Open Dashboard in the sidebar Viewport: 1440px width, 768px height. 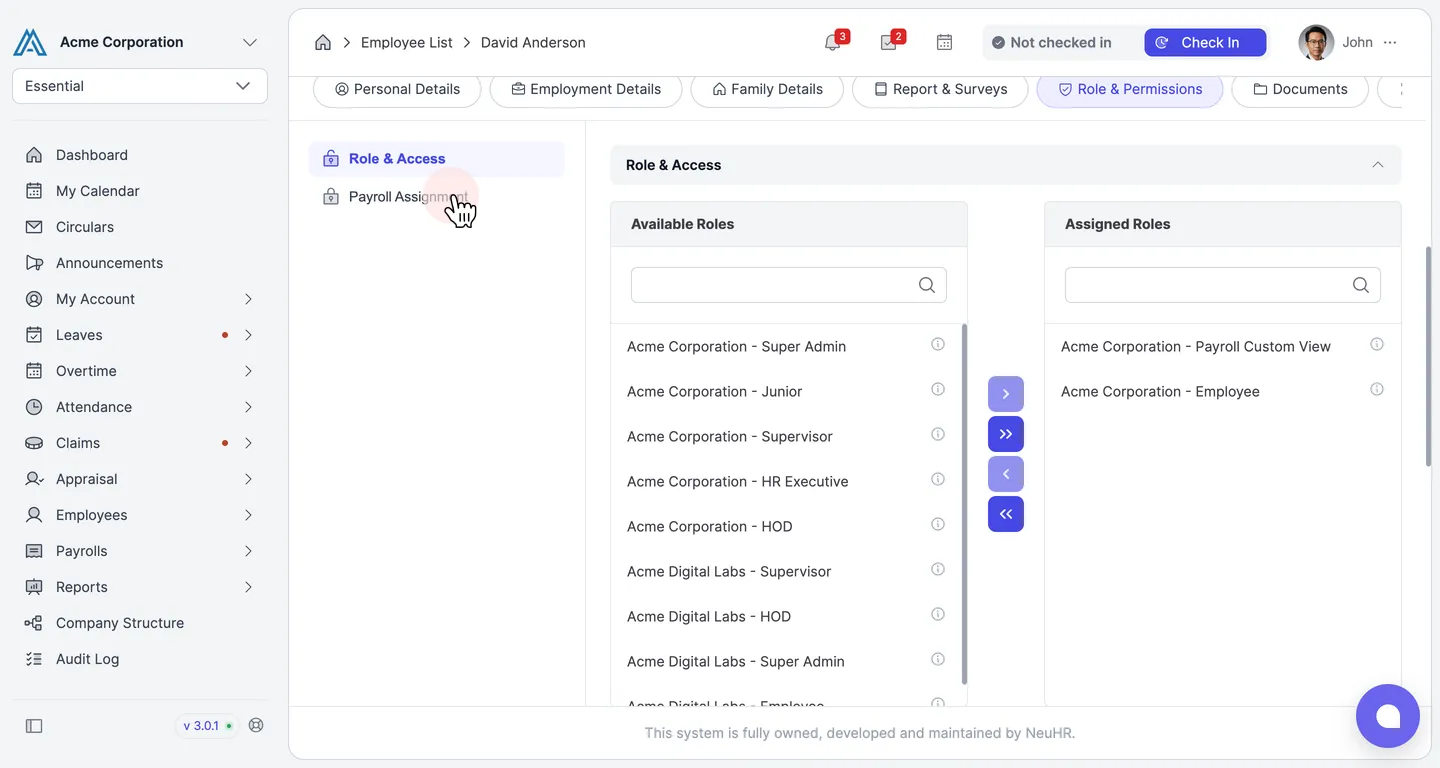click(140, 155)
